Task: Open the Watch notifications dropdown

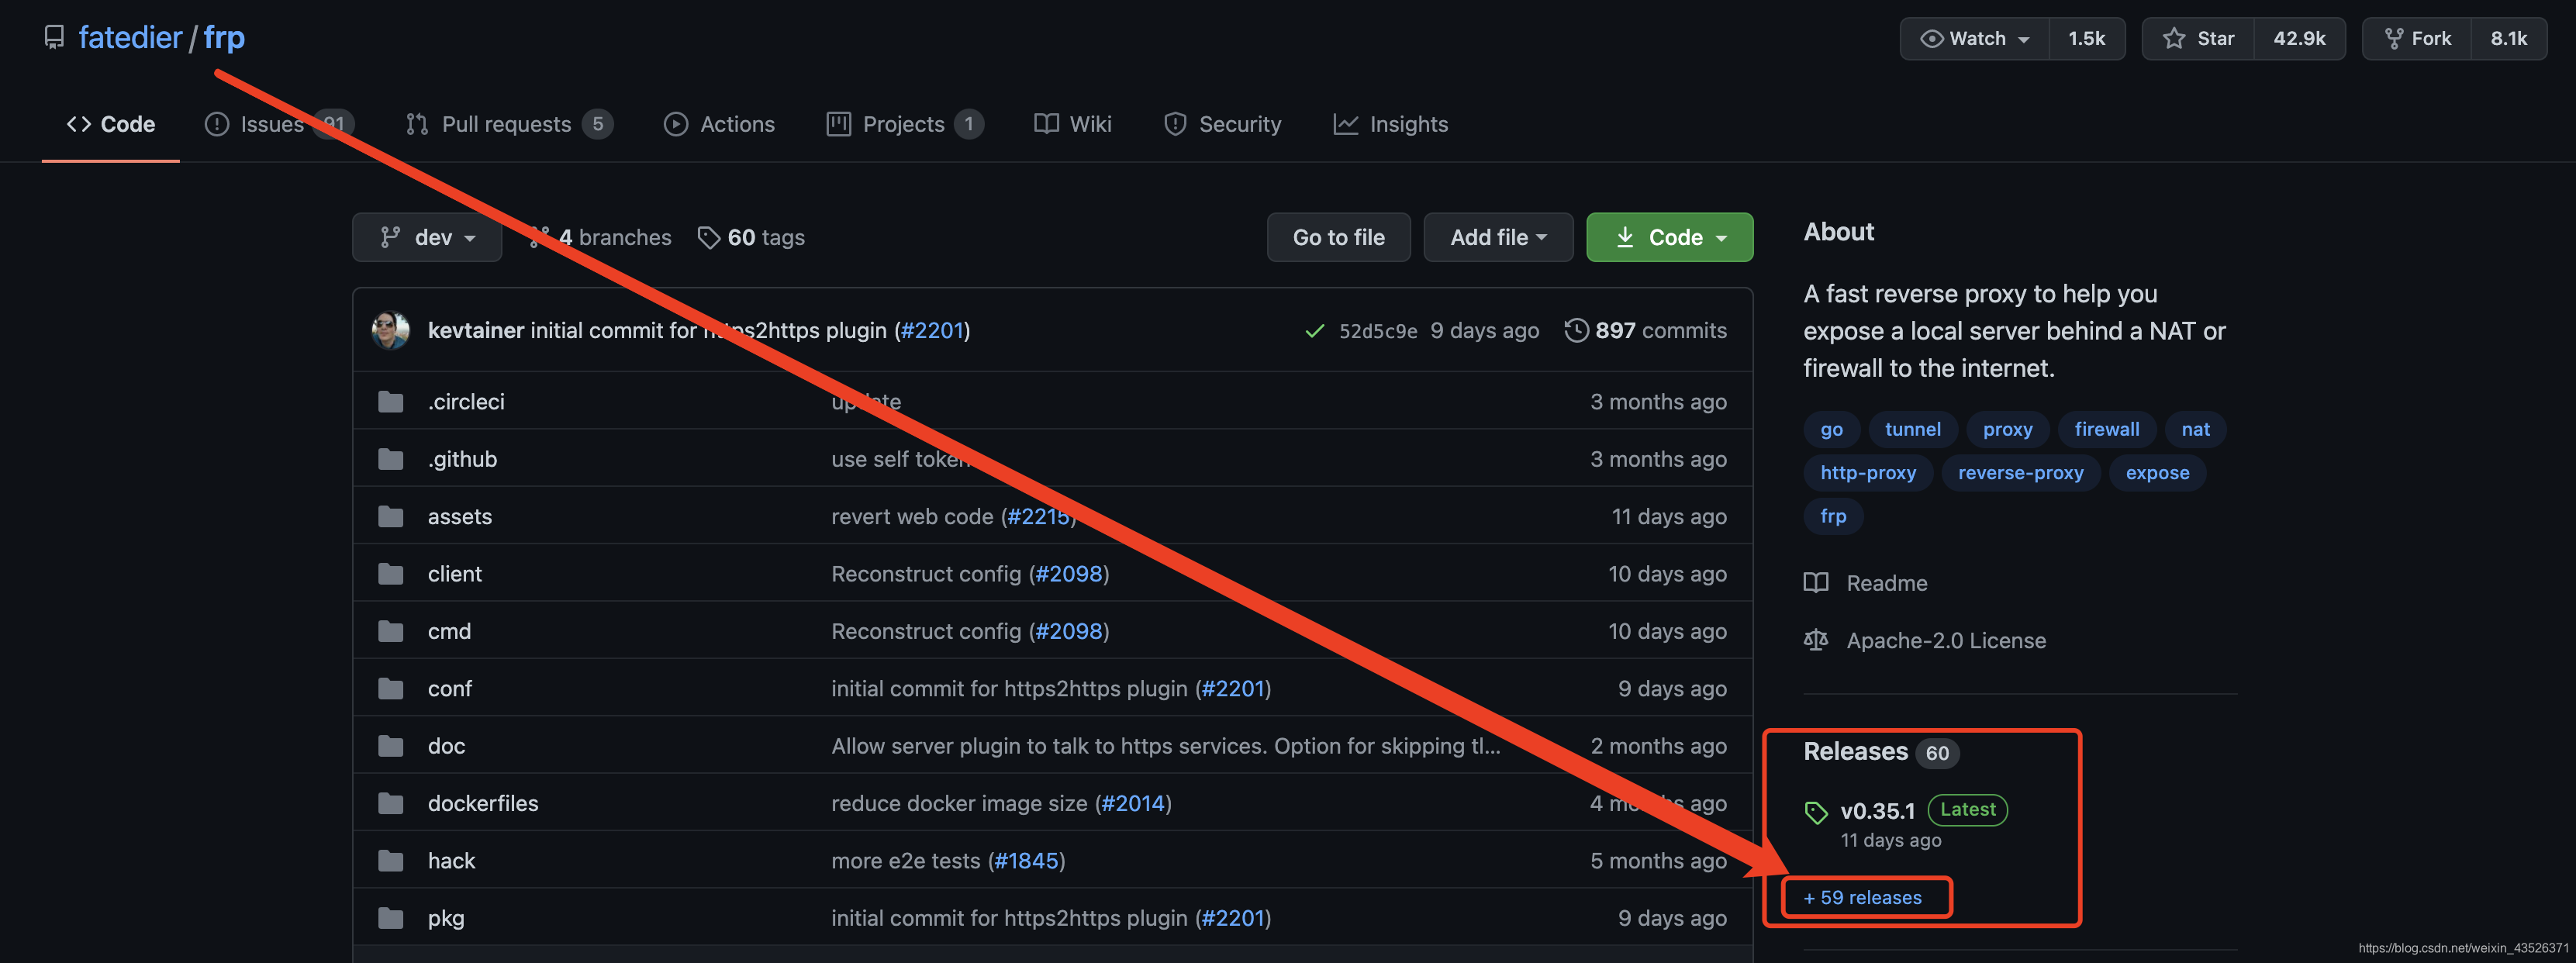Action: [x=1974, y=38]
